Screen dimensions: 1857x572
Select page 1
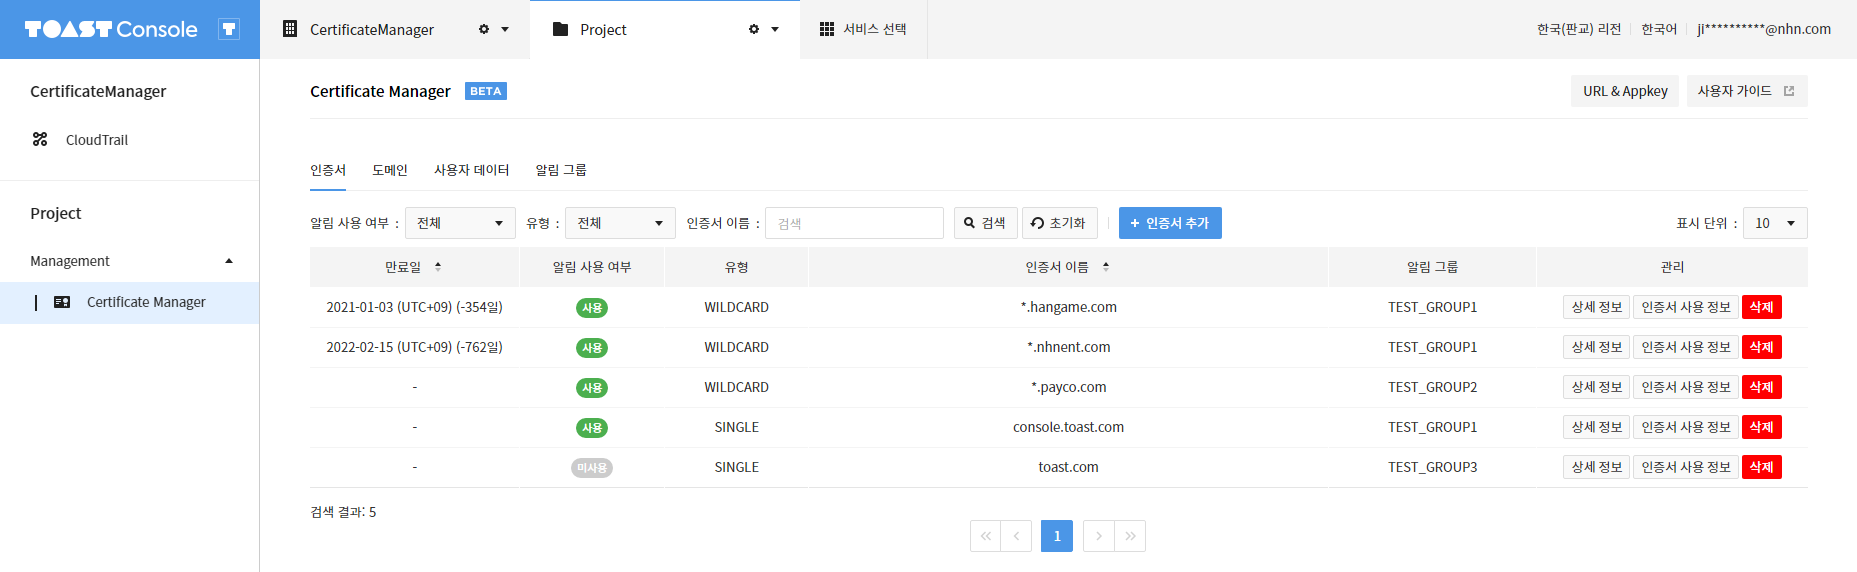(1057, 536)
